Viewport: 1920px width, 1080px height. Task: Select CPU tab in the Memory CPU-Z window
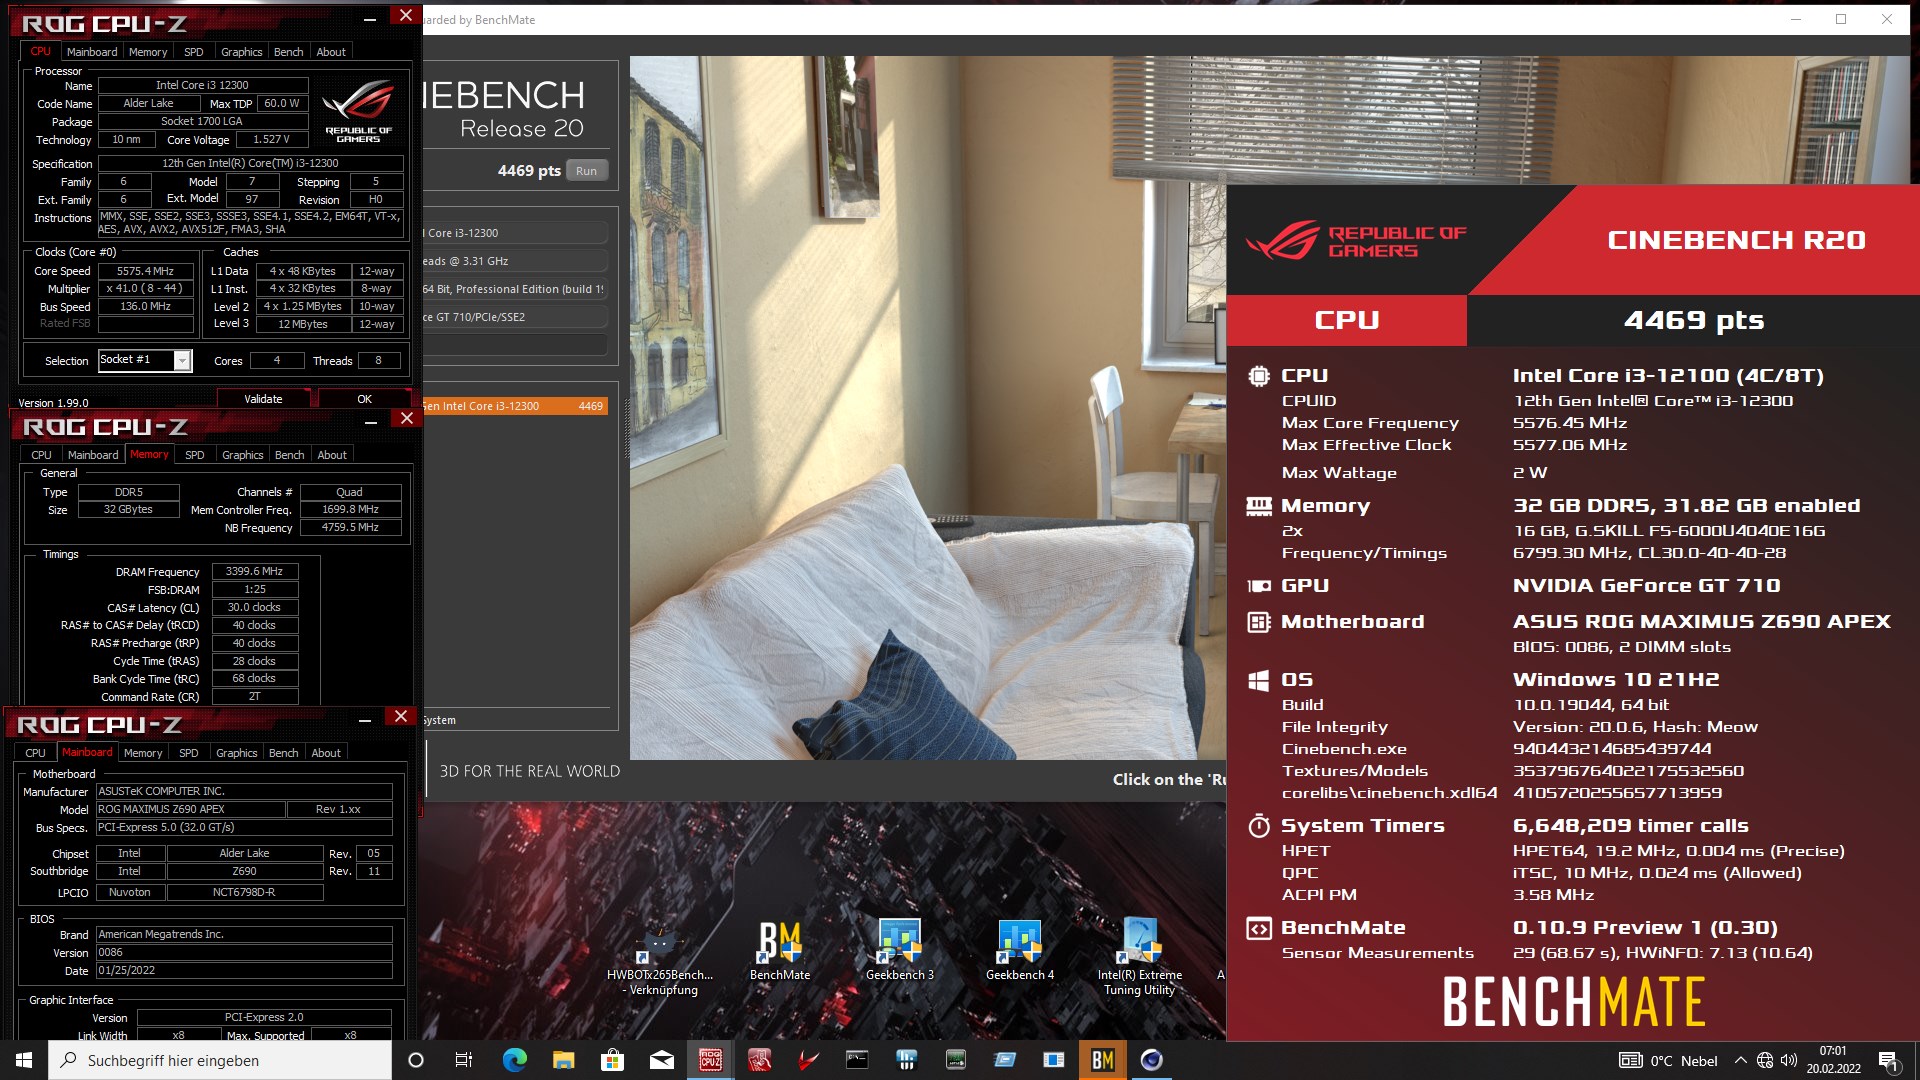41,455
